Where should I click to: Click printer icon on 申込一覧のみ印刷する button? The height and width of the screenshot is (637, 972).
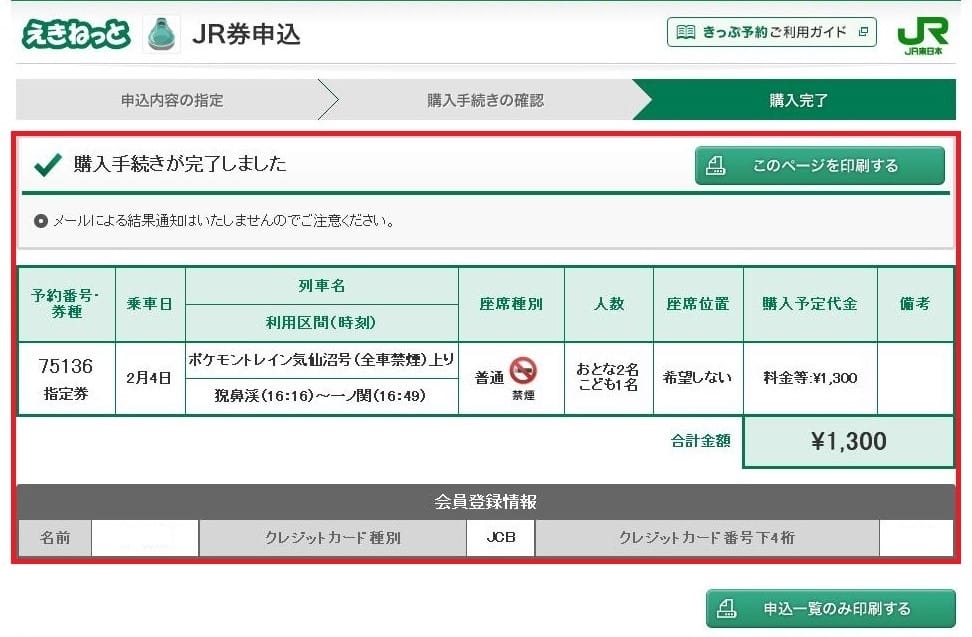tap(727, 608)
